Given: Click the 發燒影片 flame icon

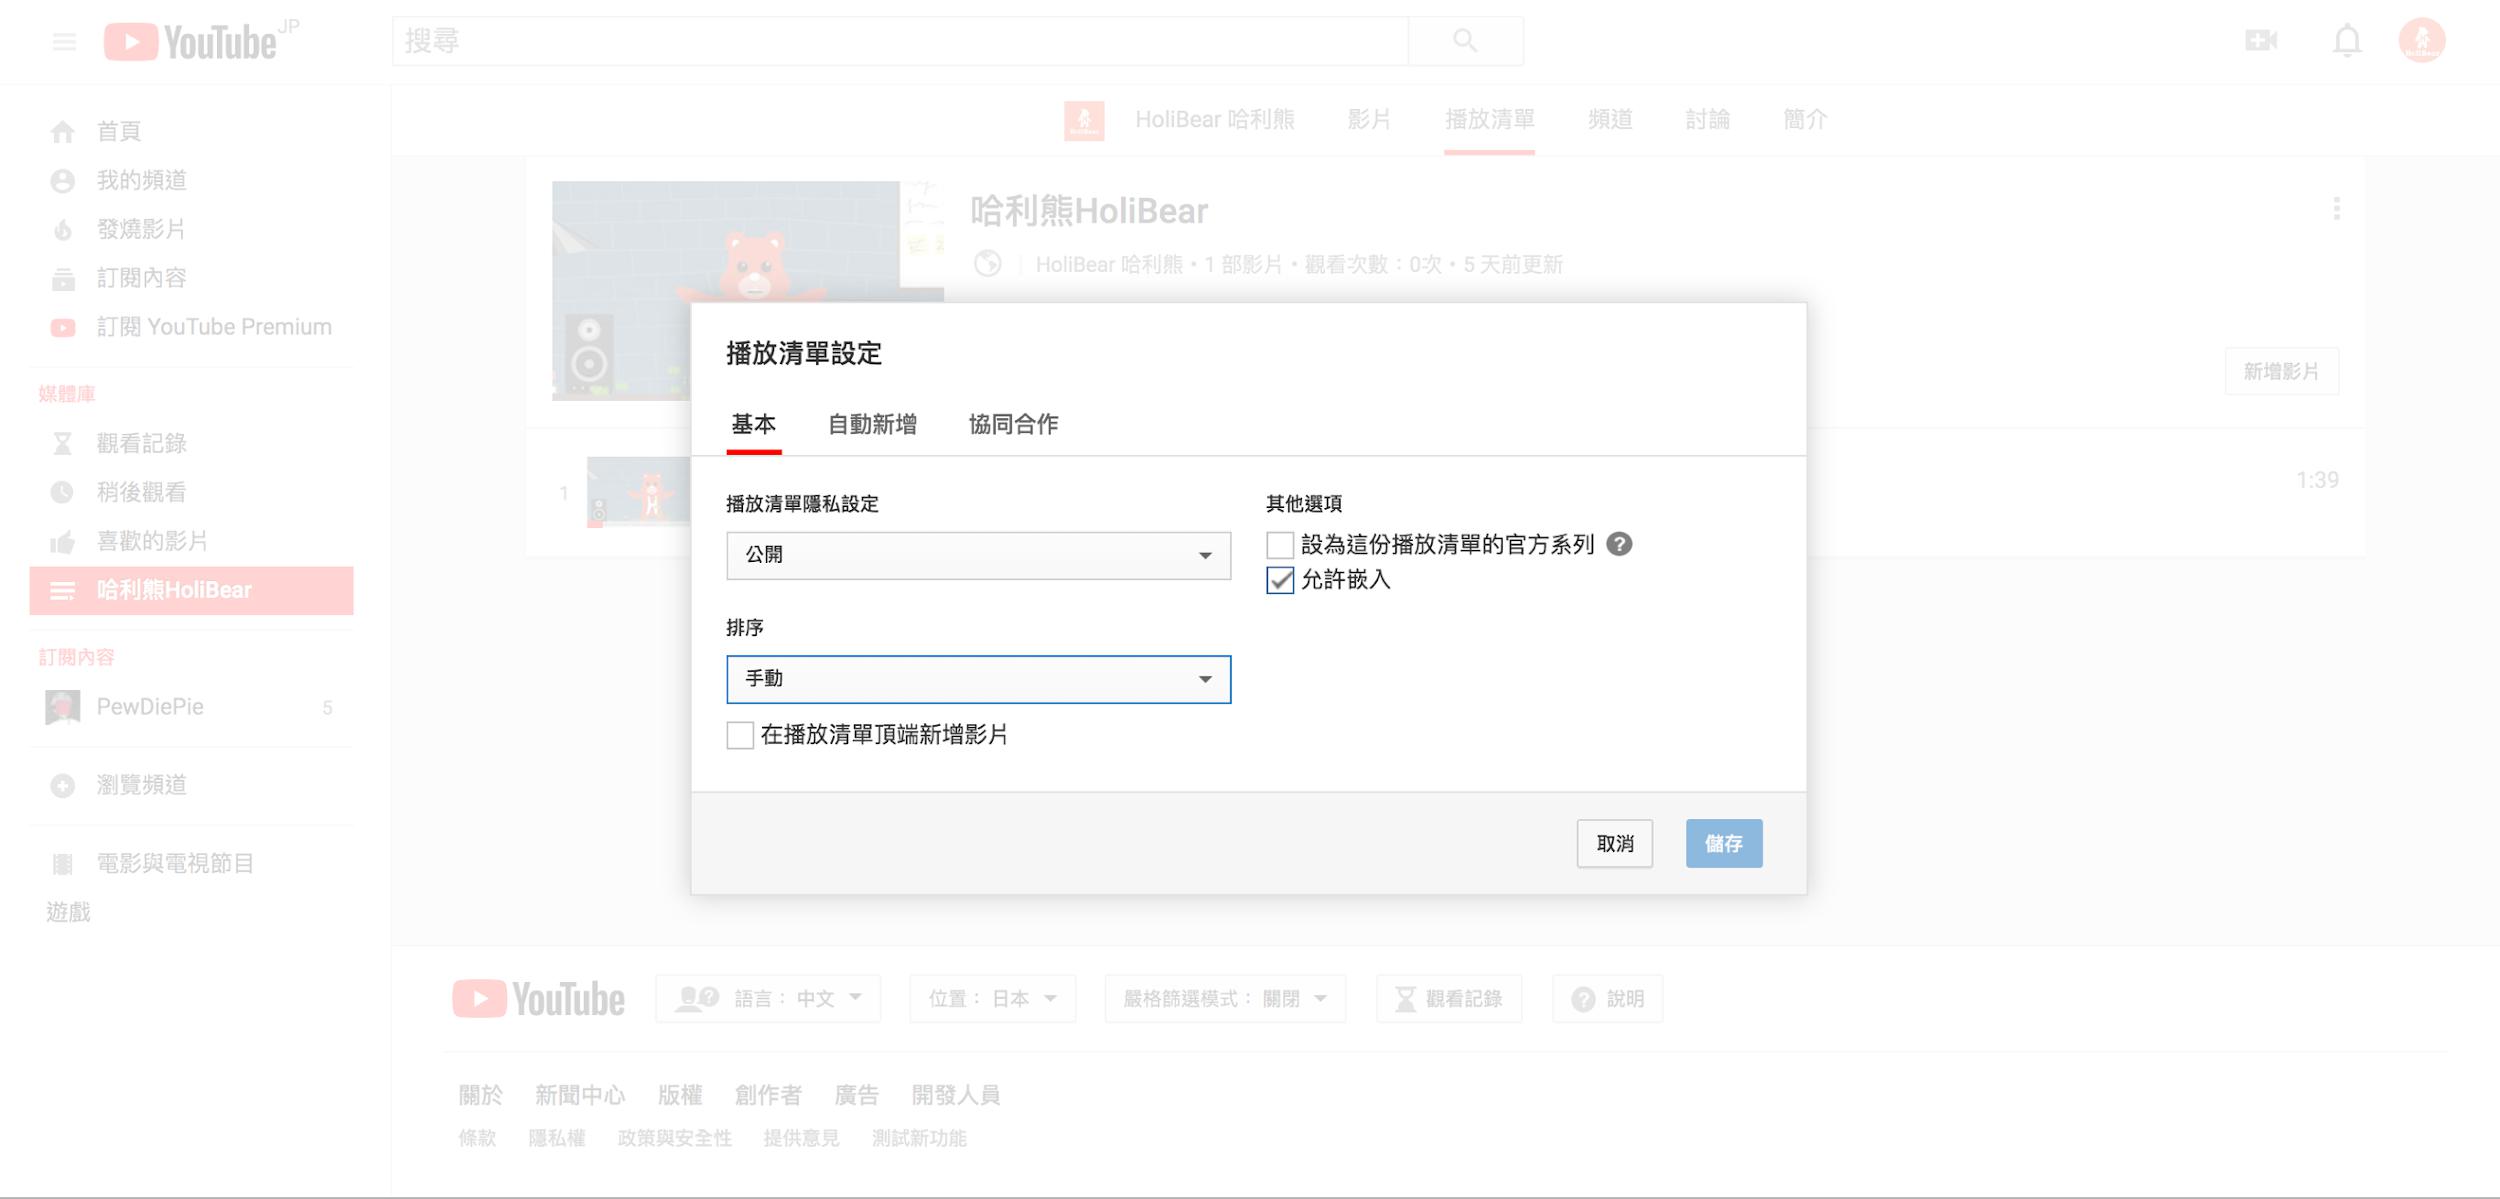Looking at the screenshot, I should pos(62,229).
